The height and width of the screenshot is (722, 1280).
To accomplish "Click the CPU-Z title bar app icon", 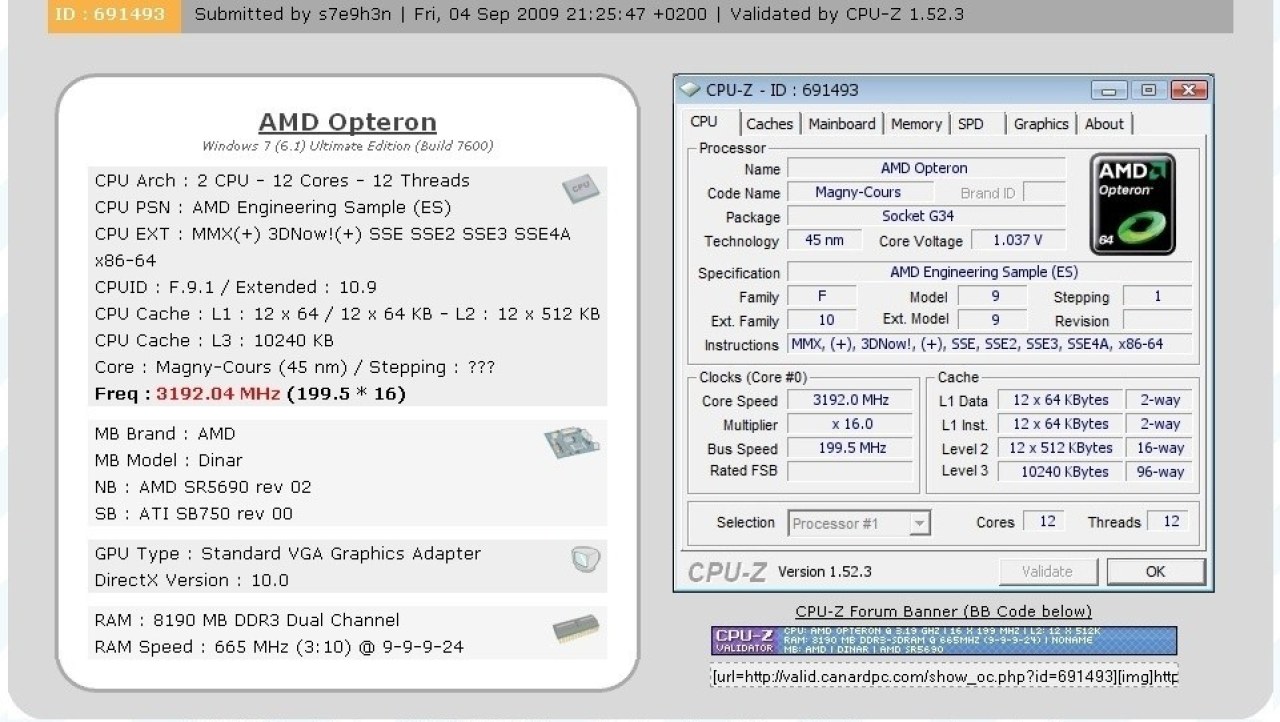I will [x=690, y=90].
